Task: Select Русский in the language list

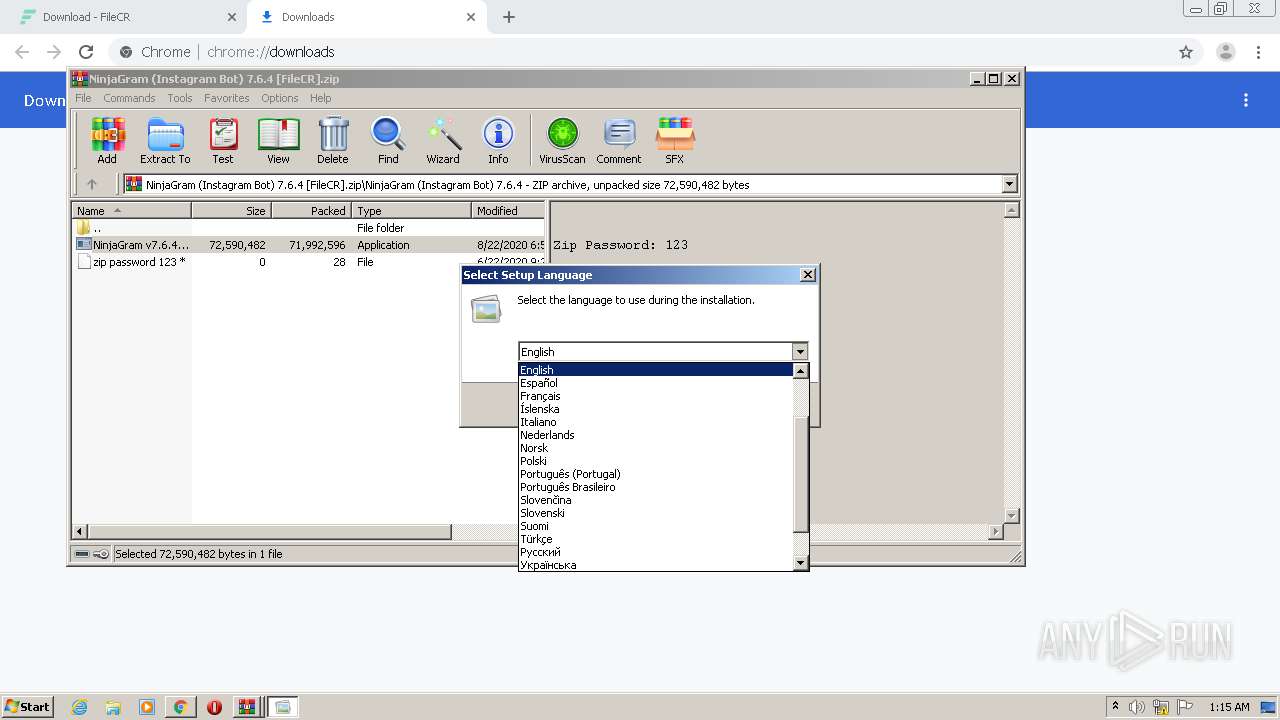Action: tap(655, 552)
